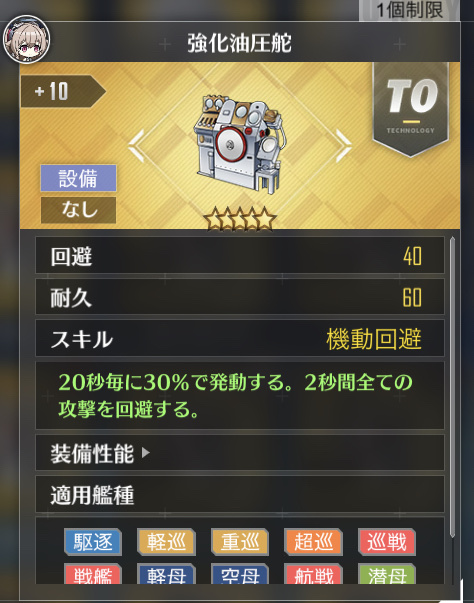Click the 重巡 ship type tag
This screenshot has height=603, width=474.
pyautogui.click(x=240, y=542)
